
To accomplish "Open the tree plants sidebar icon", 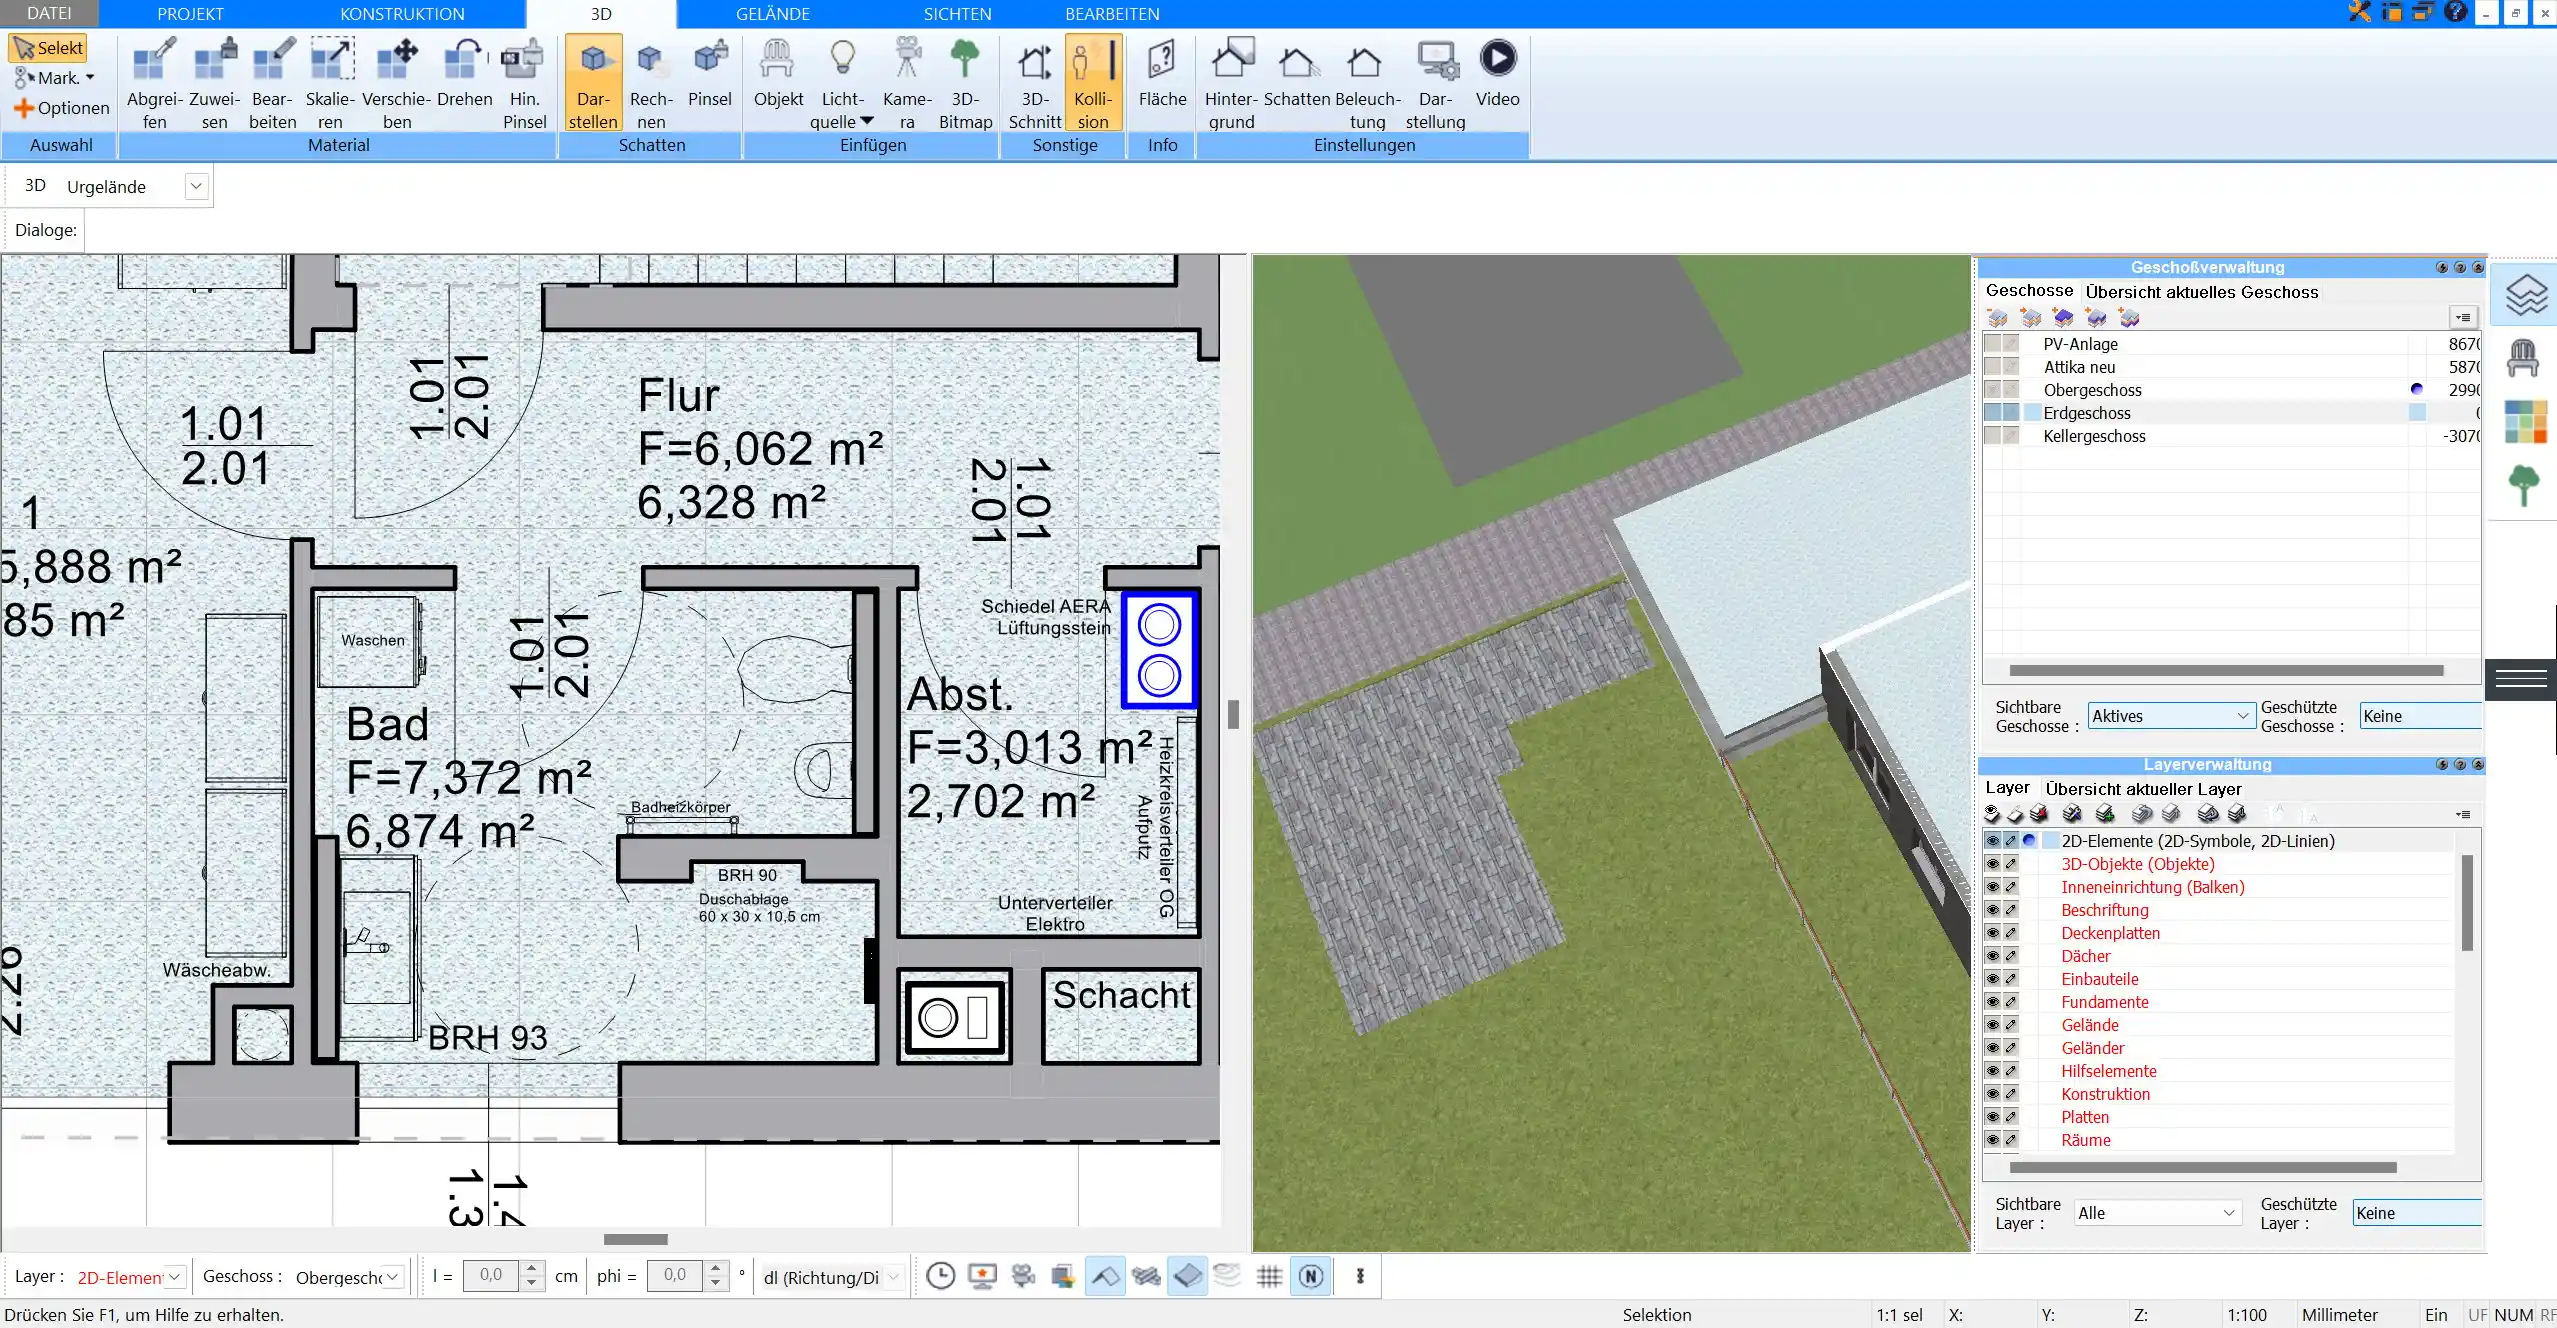I will point(2524,485).
